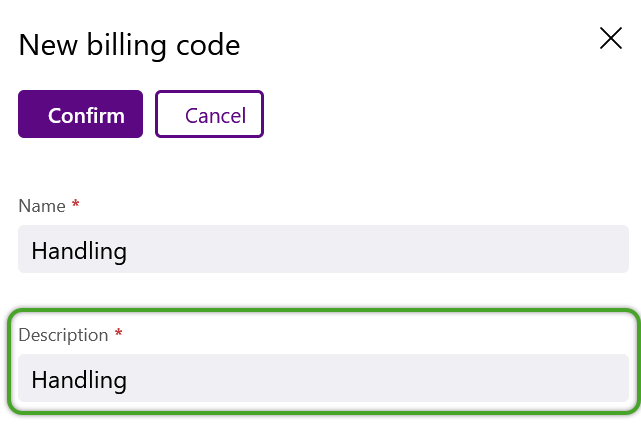Focus the Description input field

[323, 378]
